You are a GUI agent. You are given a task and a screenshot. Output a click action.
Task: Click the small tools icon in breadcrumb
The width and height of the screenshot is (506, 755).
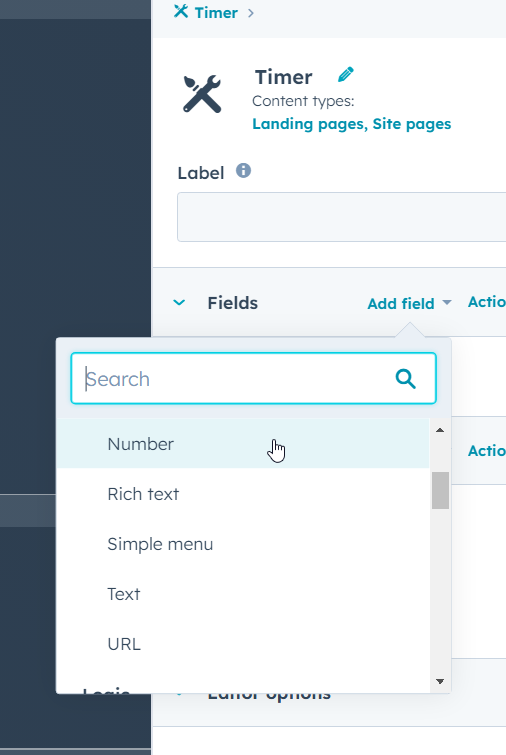[x=181, y=11]
